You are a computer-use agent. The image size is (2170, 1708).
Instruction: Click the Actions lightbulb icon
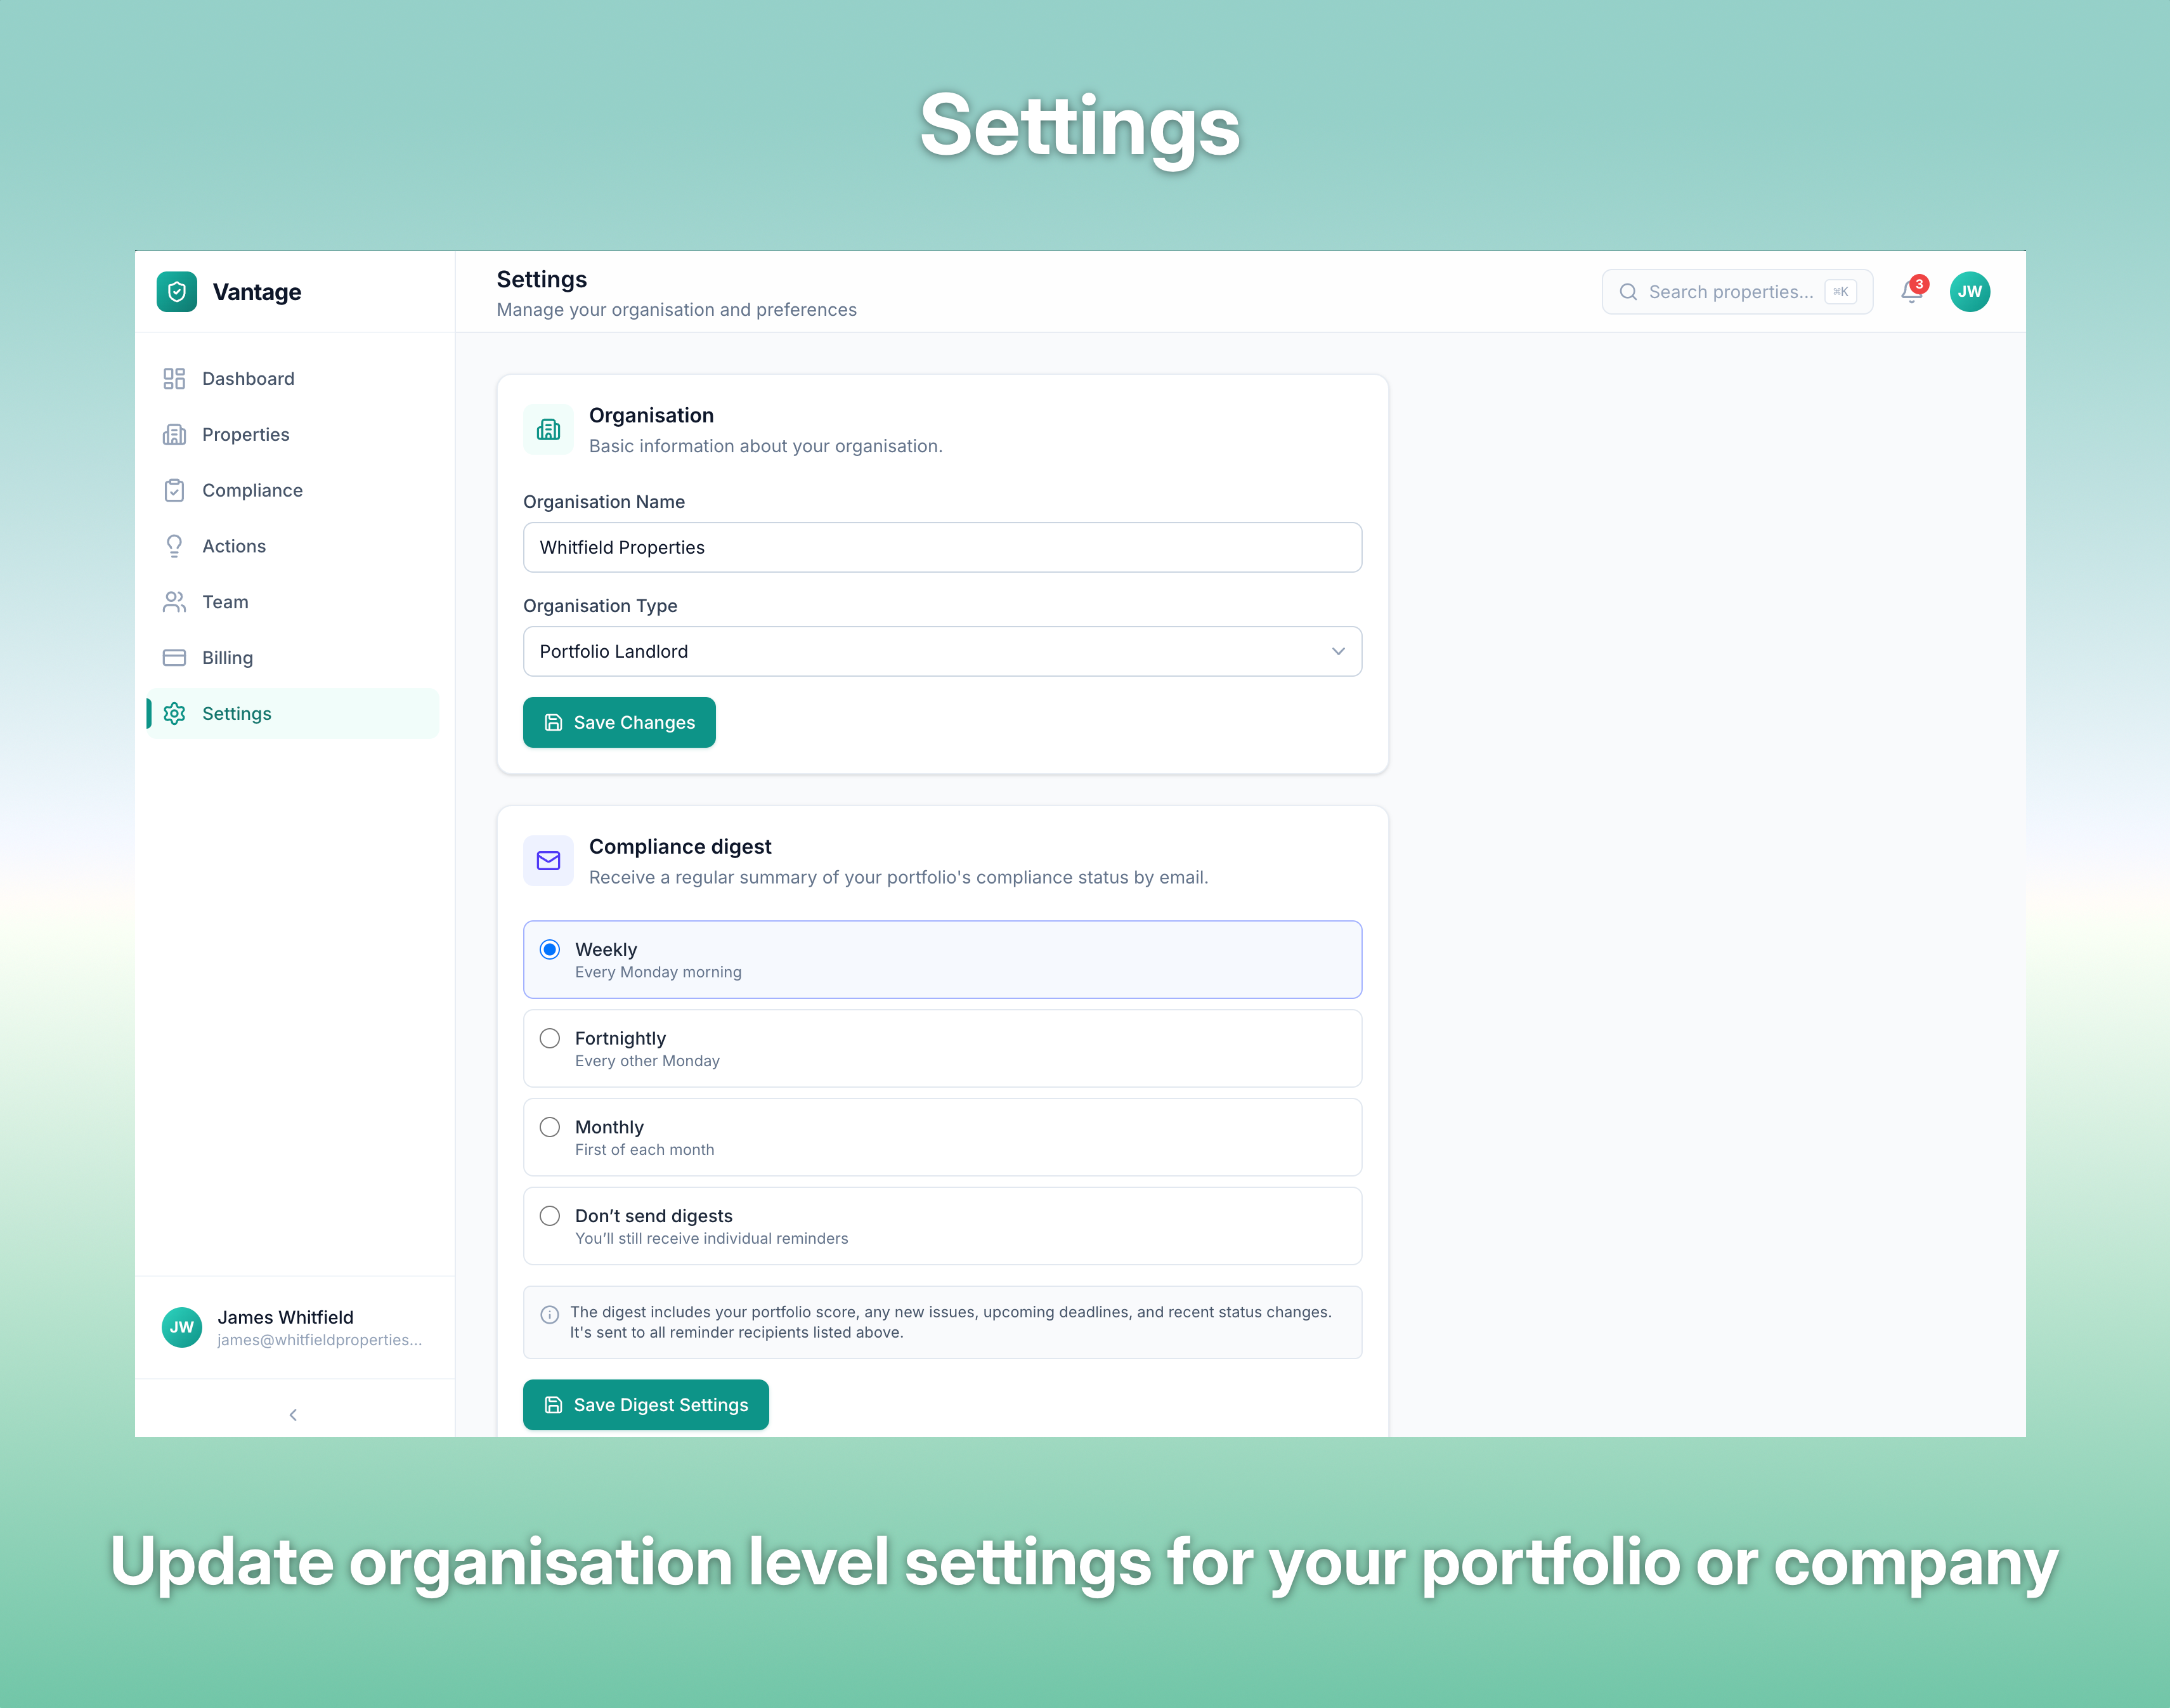174,546
